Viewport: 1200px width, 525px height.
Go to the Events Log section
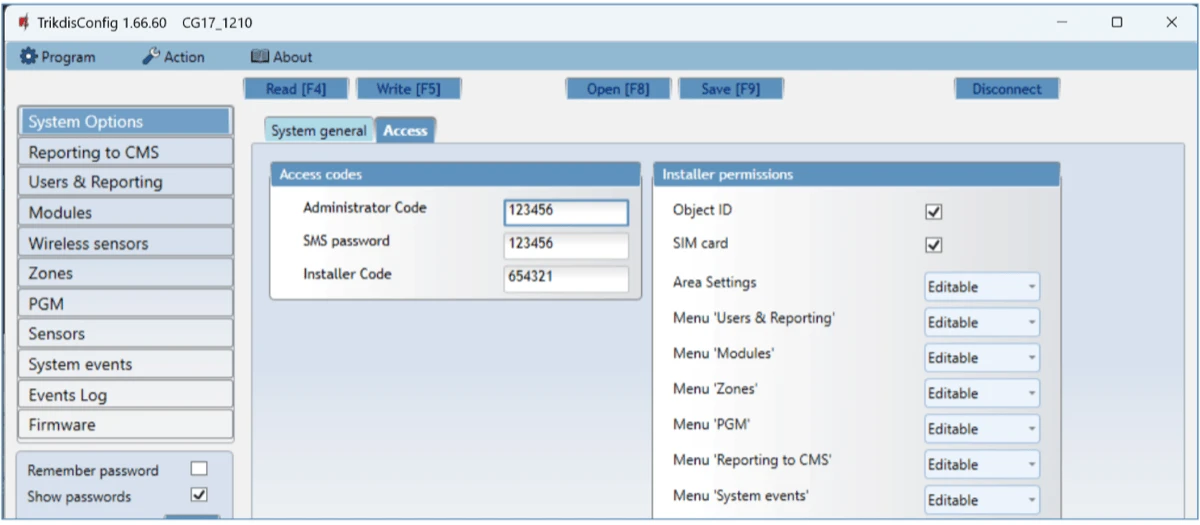click(125, 395)
